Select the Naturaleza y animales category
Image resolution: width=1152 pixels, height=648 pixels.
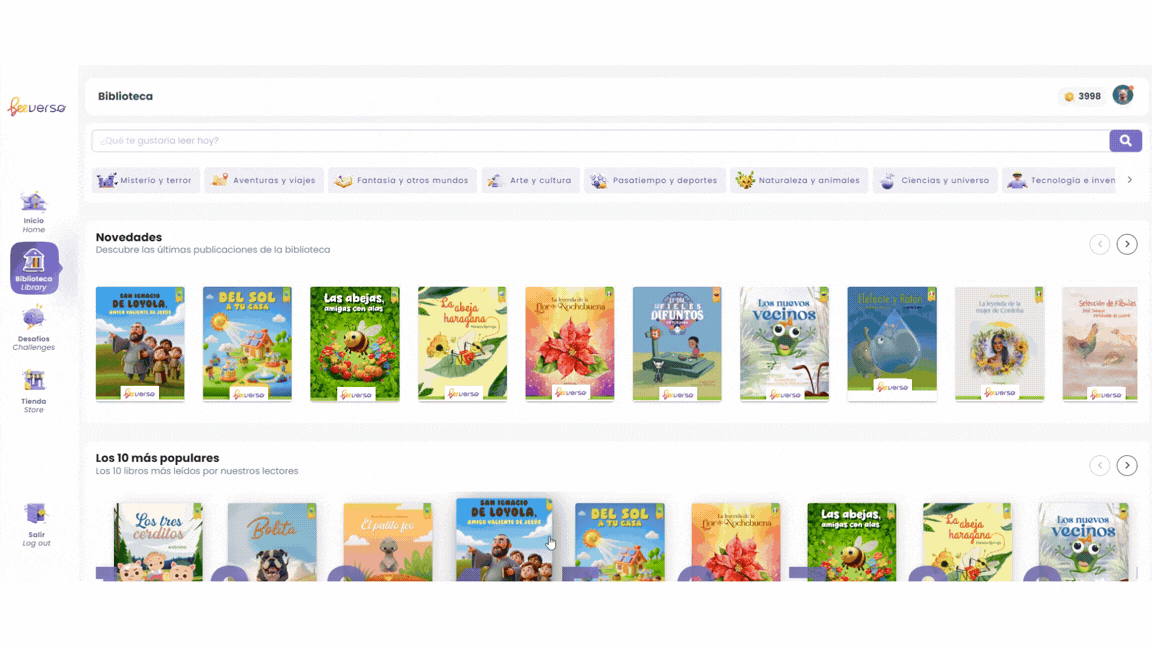(x=799, y=181)
